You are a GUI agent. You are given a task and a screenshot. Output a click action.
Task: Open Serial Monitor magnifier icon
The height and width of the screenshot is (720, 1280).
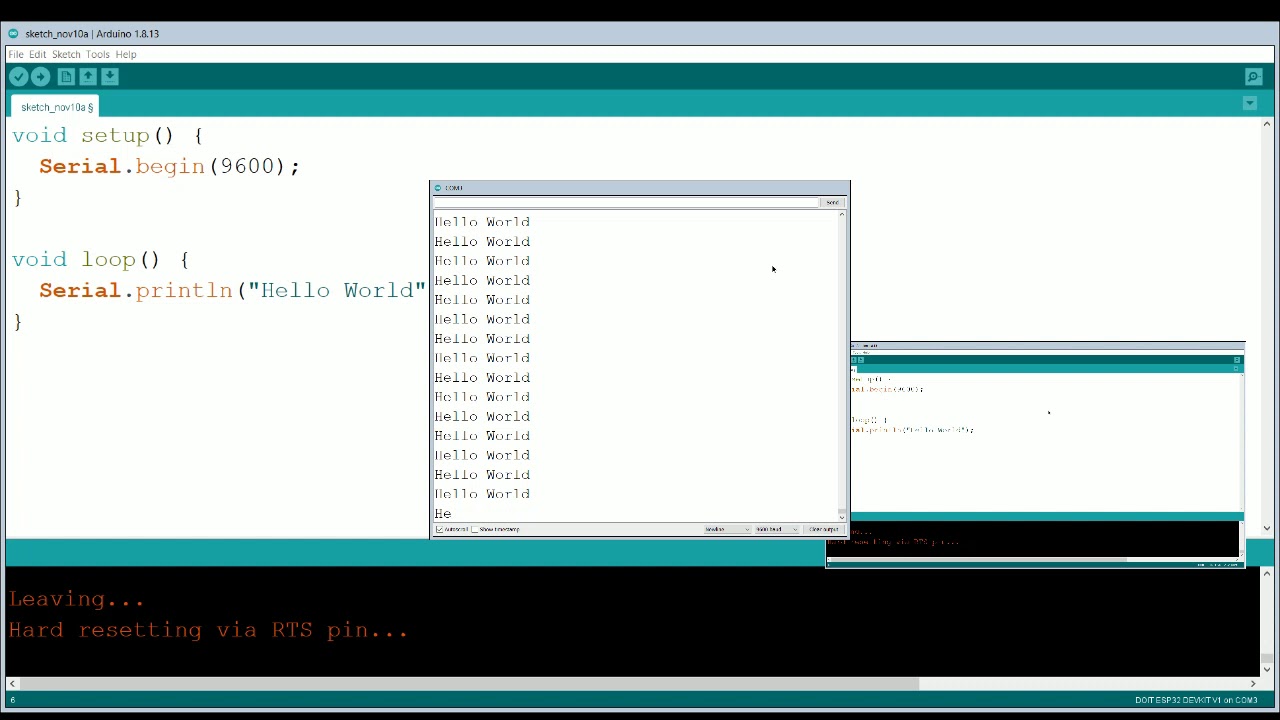pyautogui.click(x=1253, y=77)
